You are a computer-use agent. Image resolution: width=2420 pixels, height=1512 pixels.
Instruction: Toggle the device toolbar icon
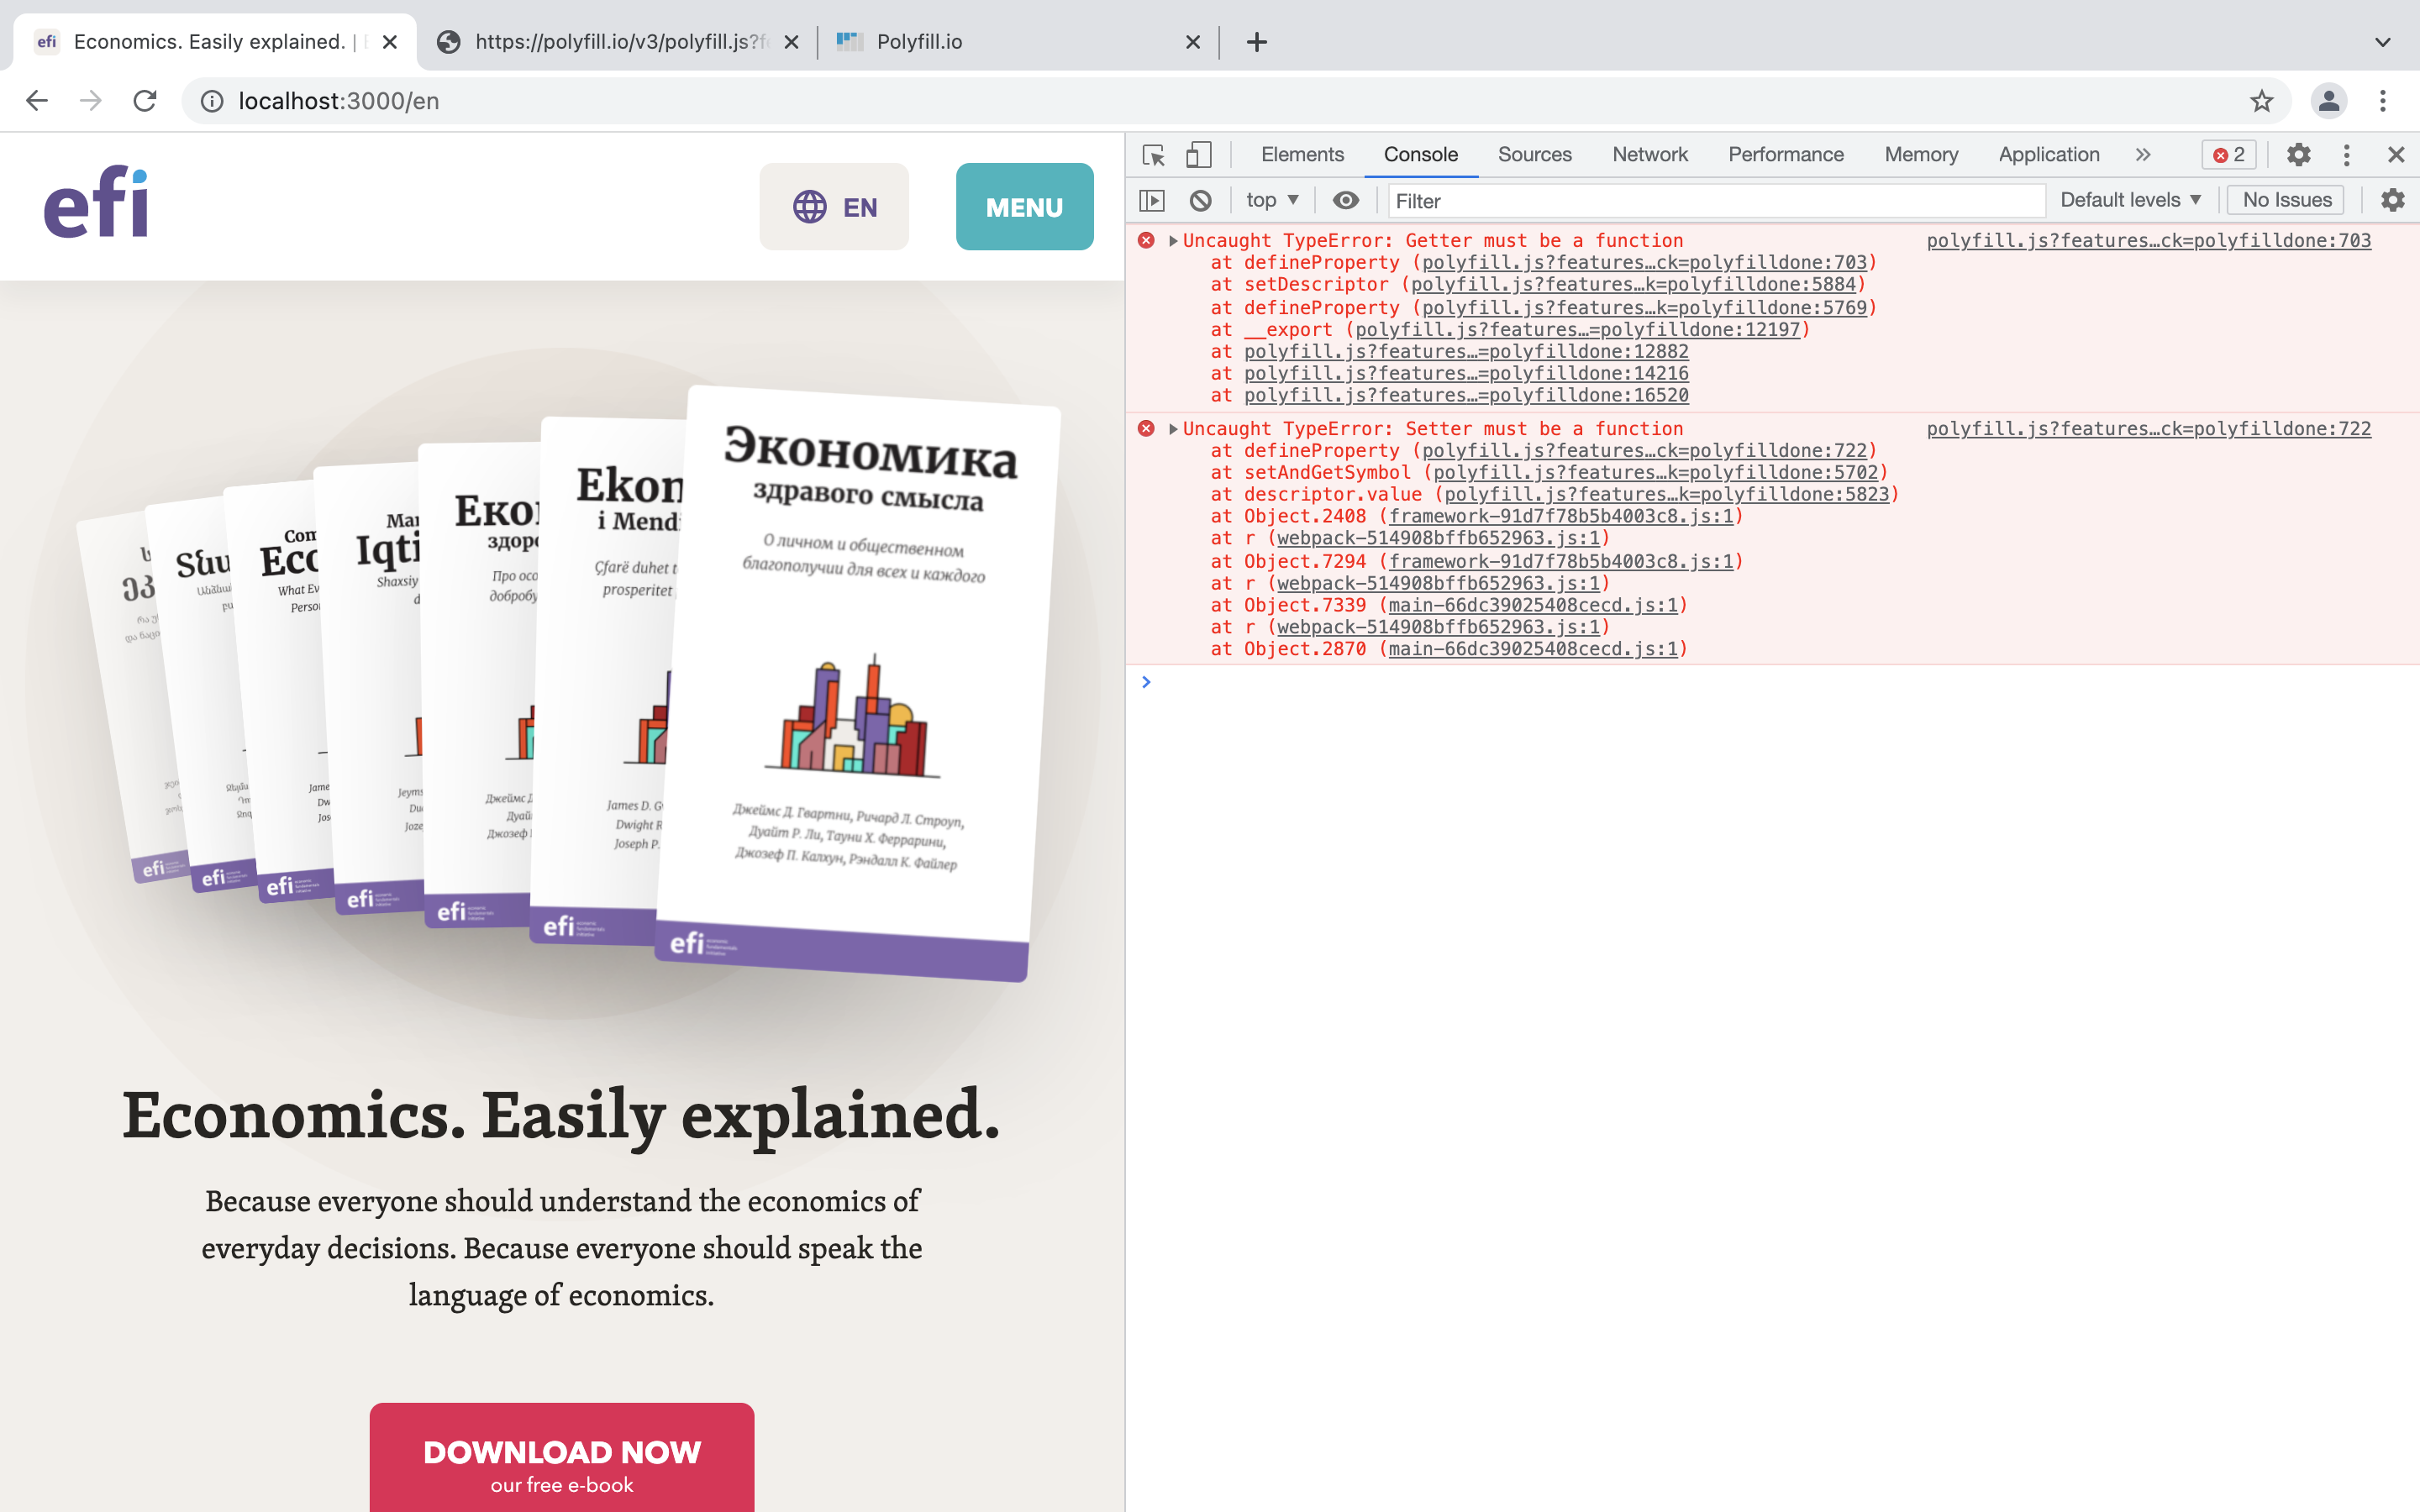coord(1198,155)
